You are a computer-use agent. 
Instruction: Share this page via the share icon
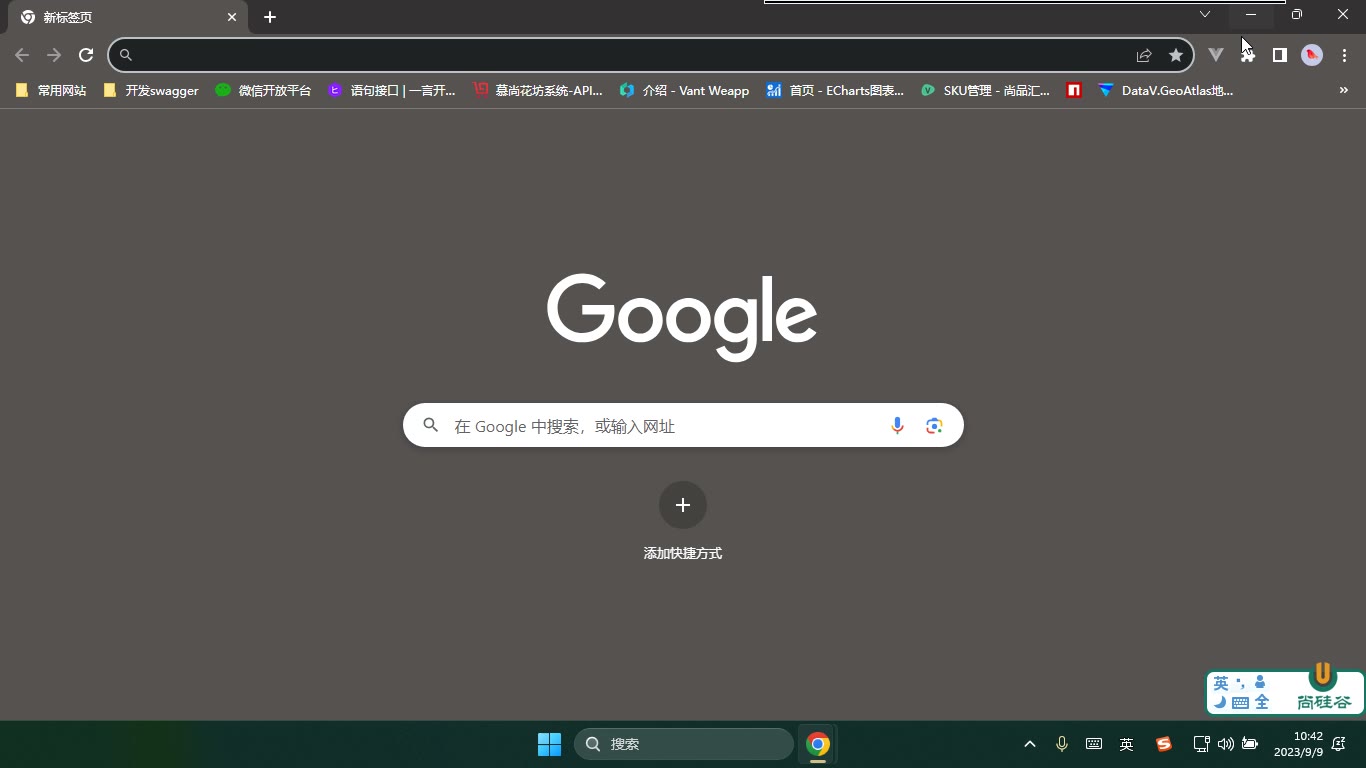click(1144, 55)
